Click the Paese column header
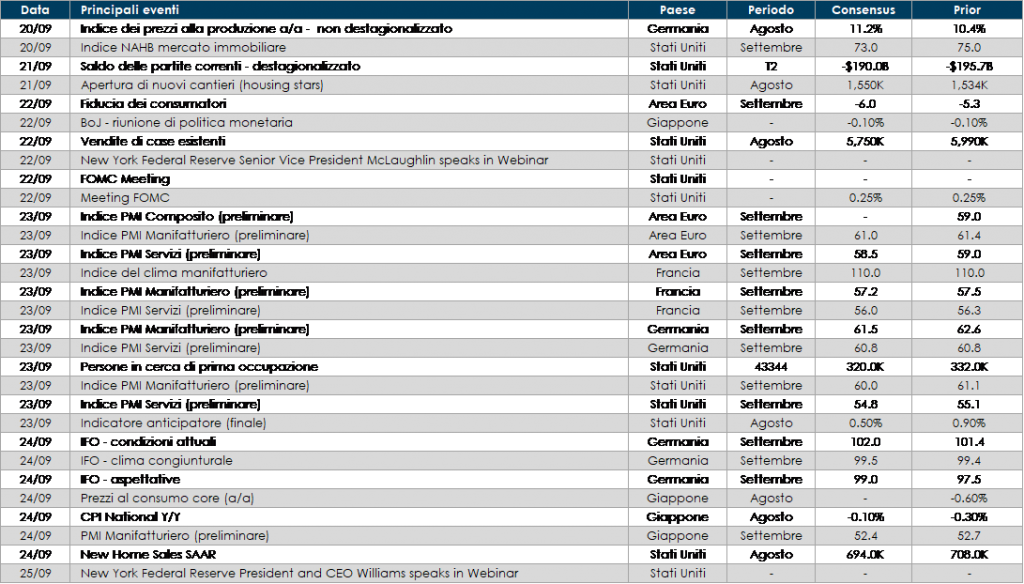 point(677,10)
